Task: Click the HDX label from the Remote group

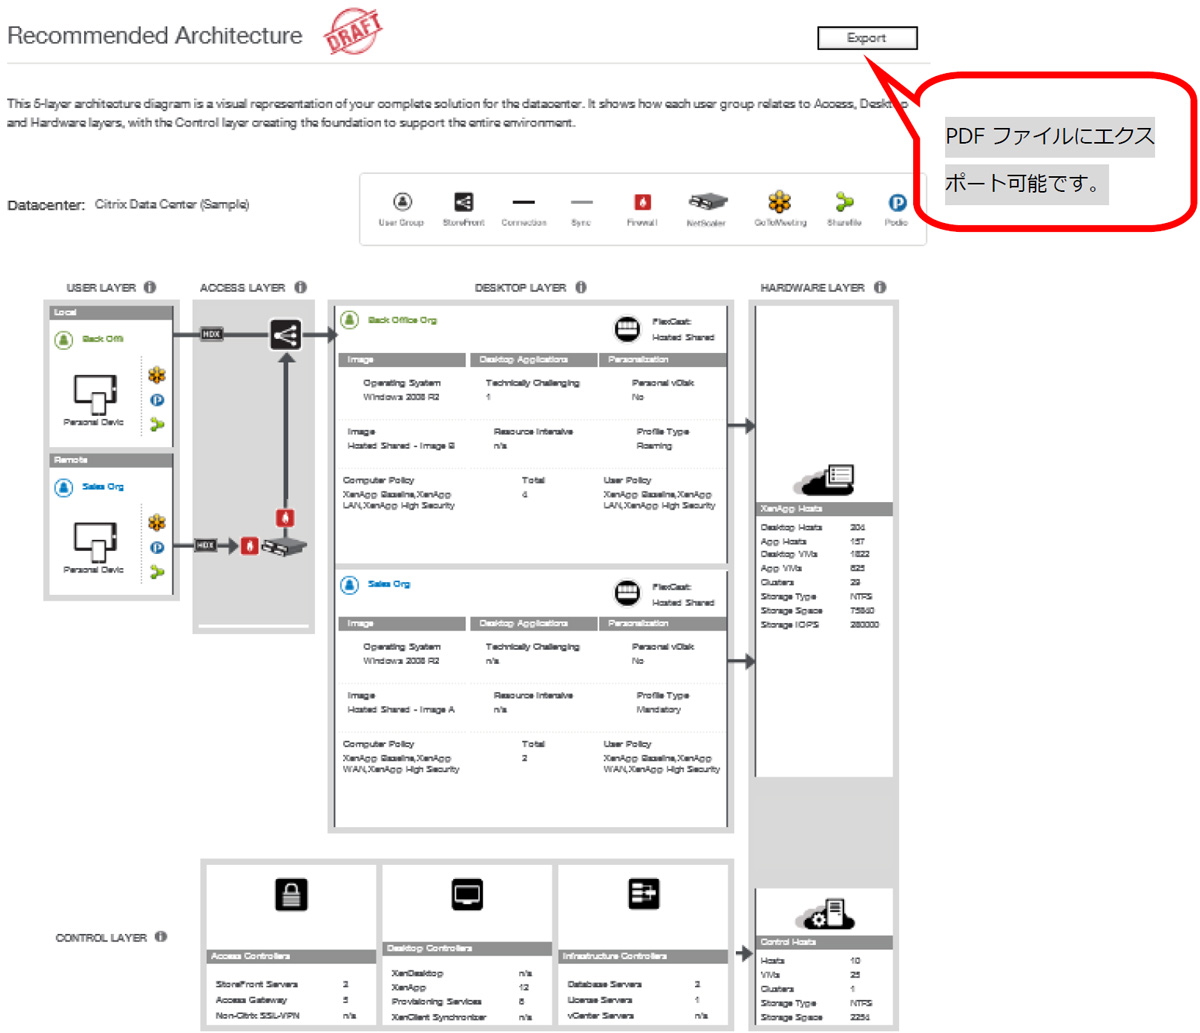Action: click(205, 545)
